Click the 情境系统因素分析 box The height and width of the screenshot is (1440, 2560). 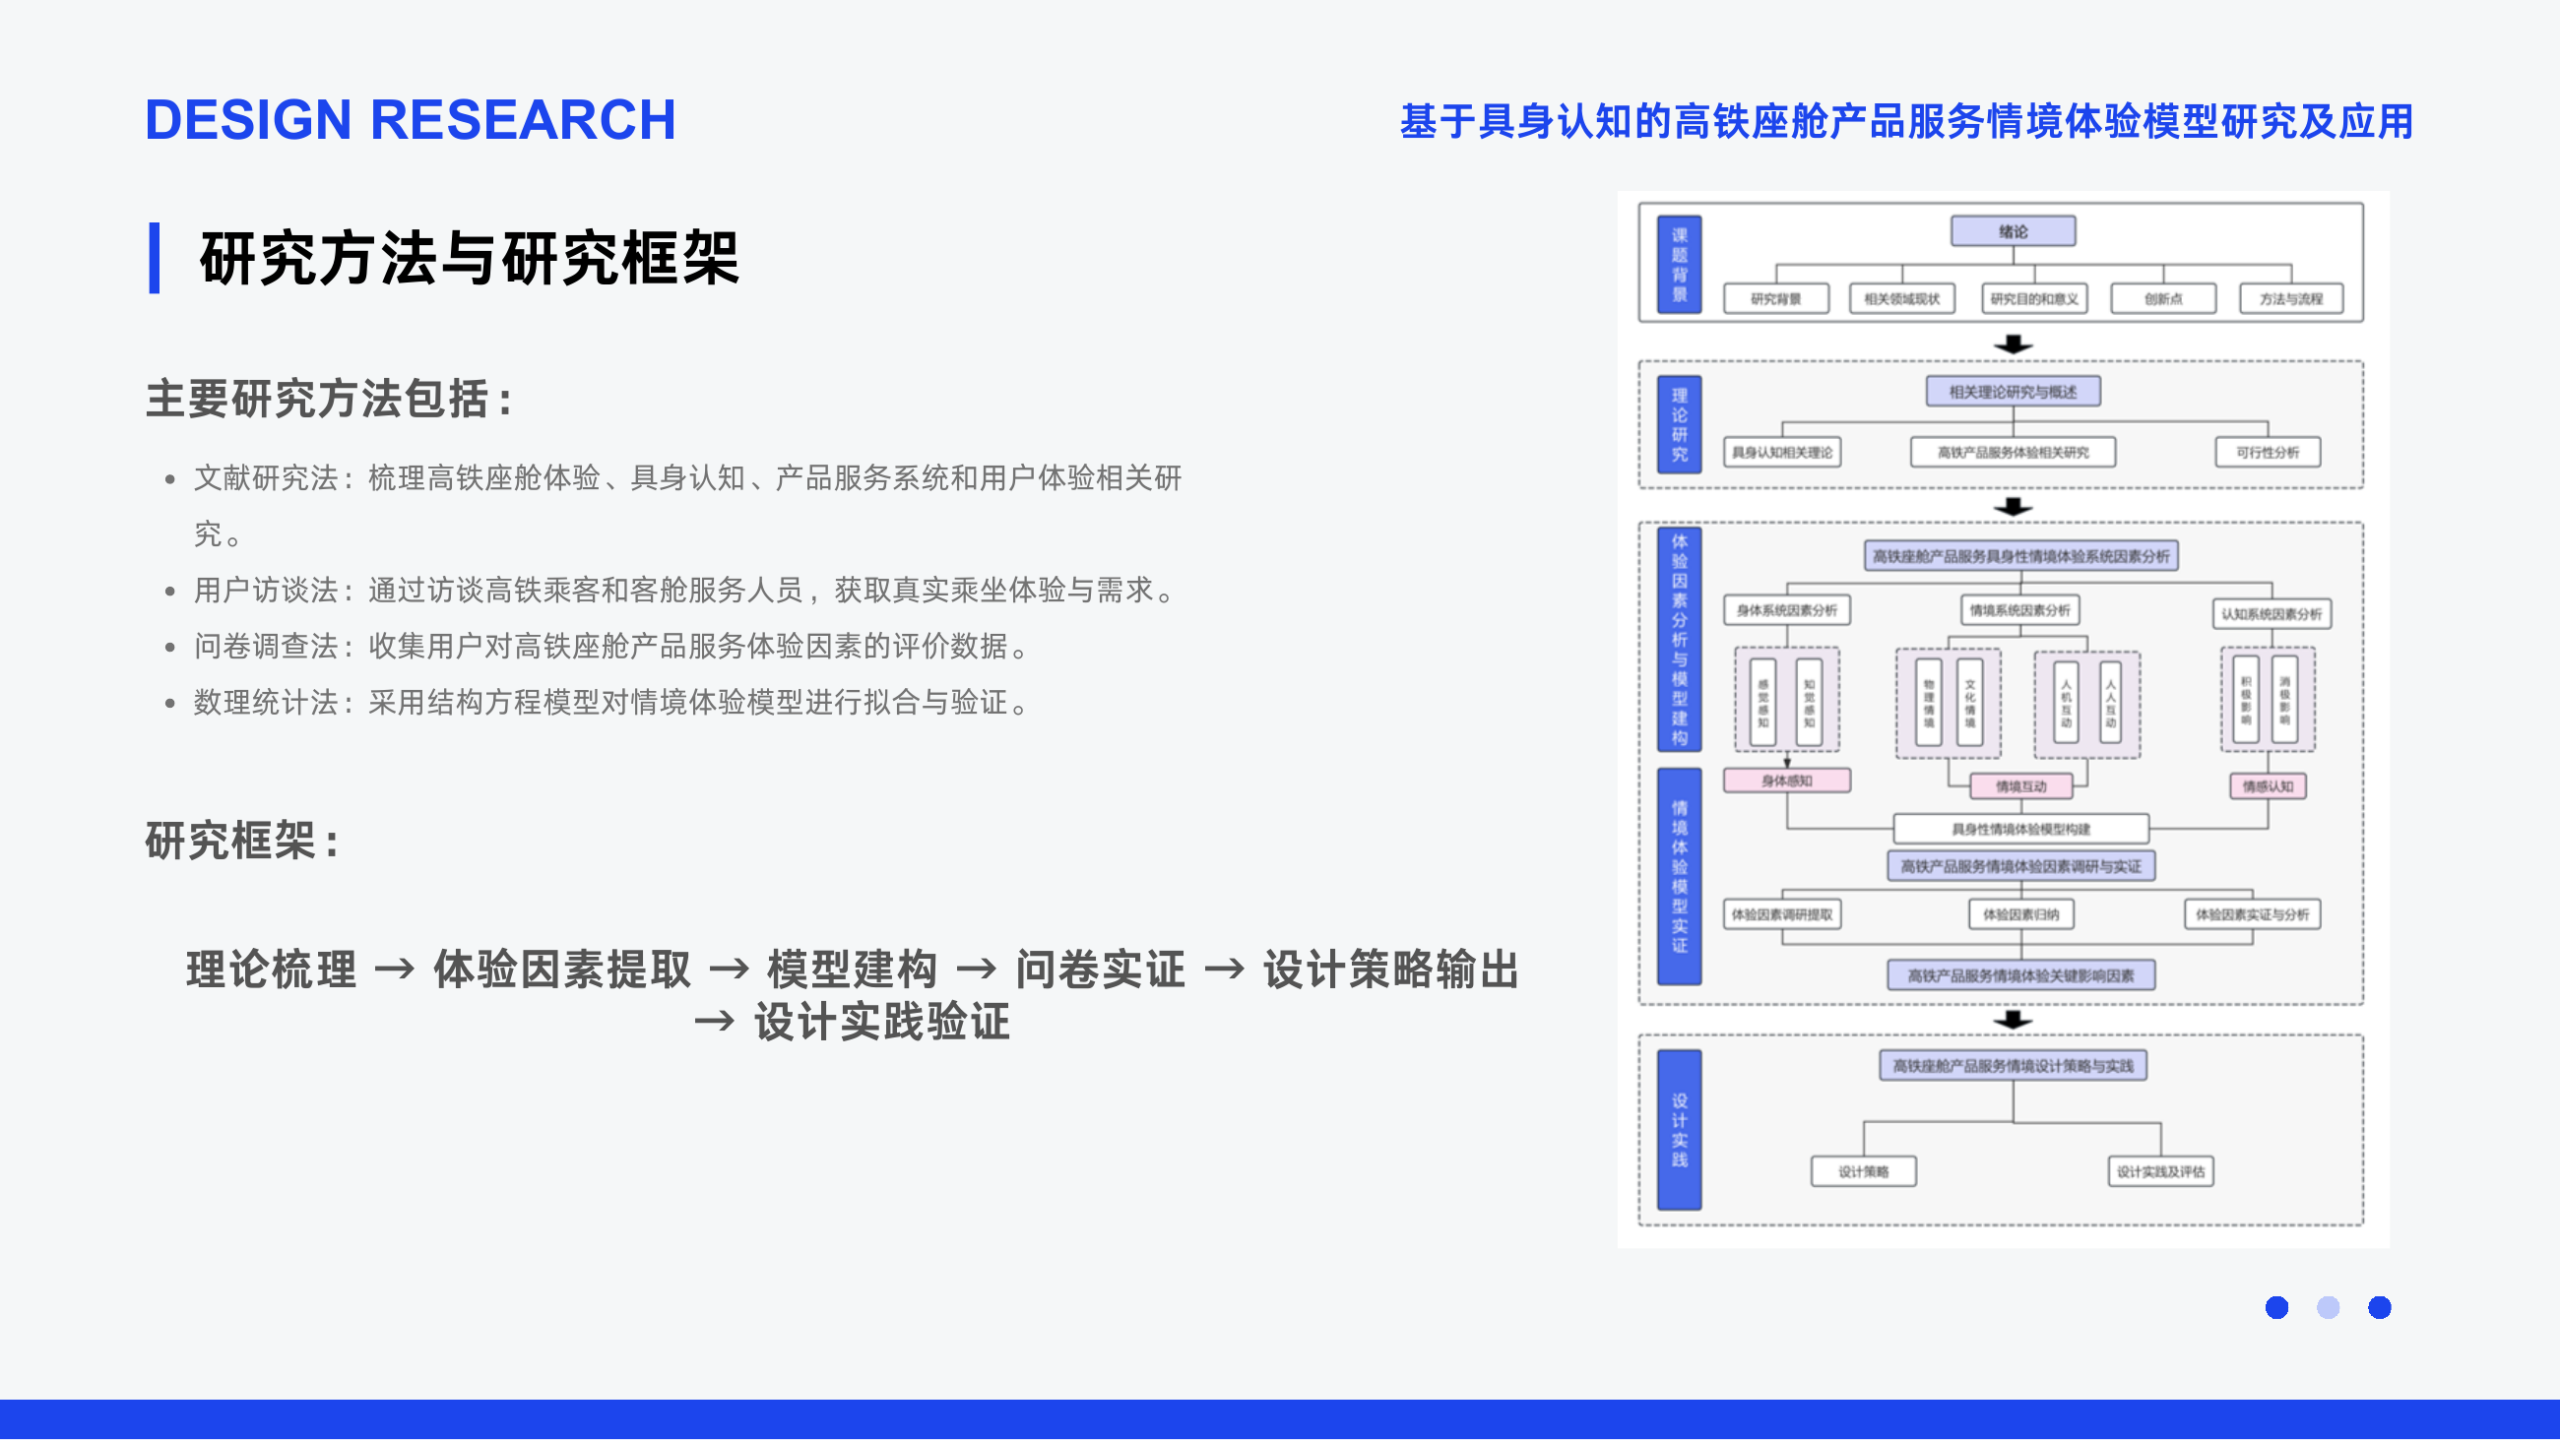(x=2020, y=610)
